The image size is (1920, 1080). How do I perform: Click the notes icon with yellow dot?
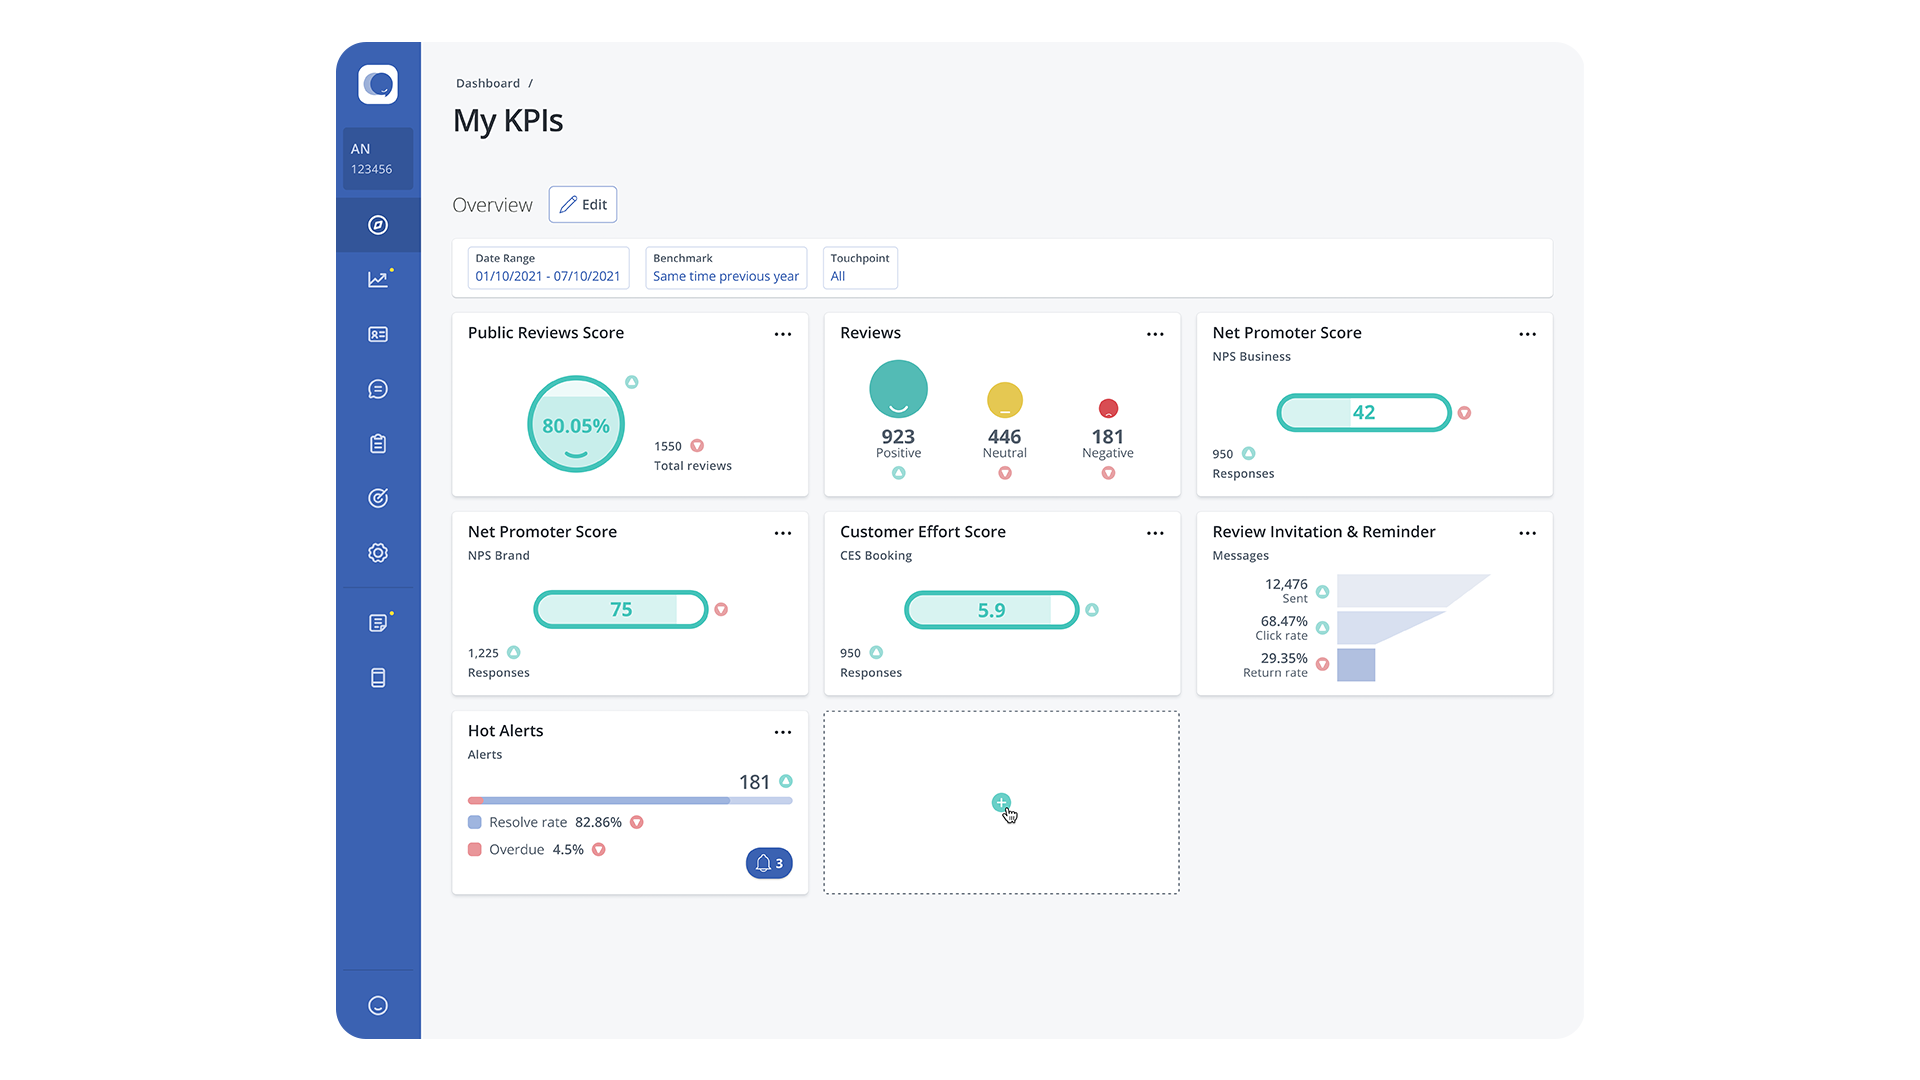pos(378,623)
